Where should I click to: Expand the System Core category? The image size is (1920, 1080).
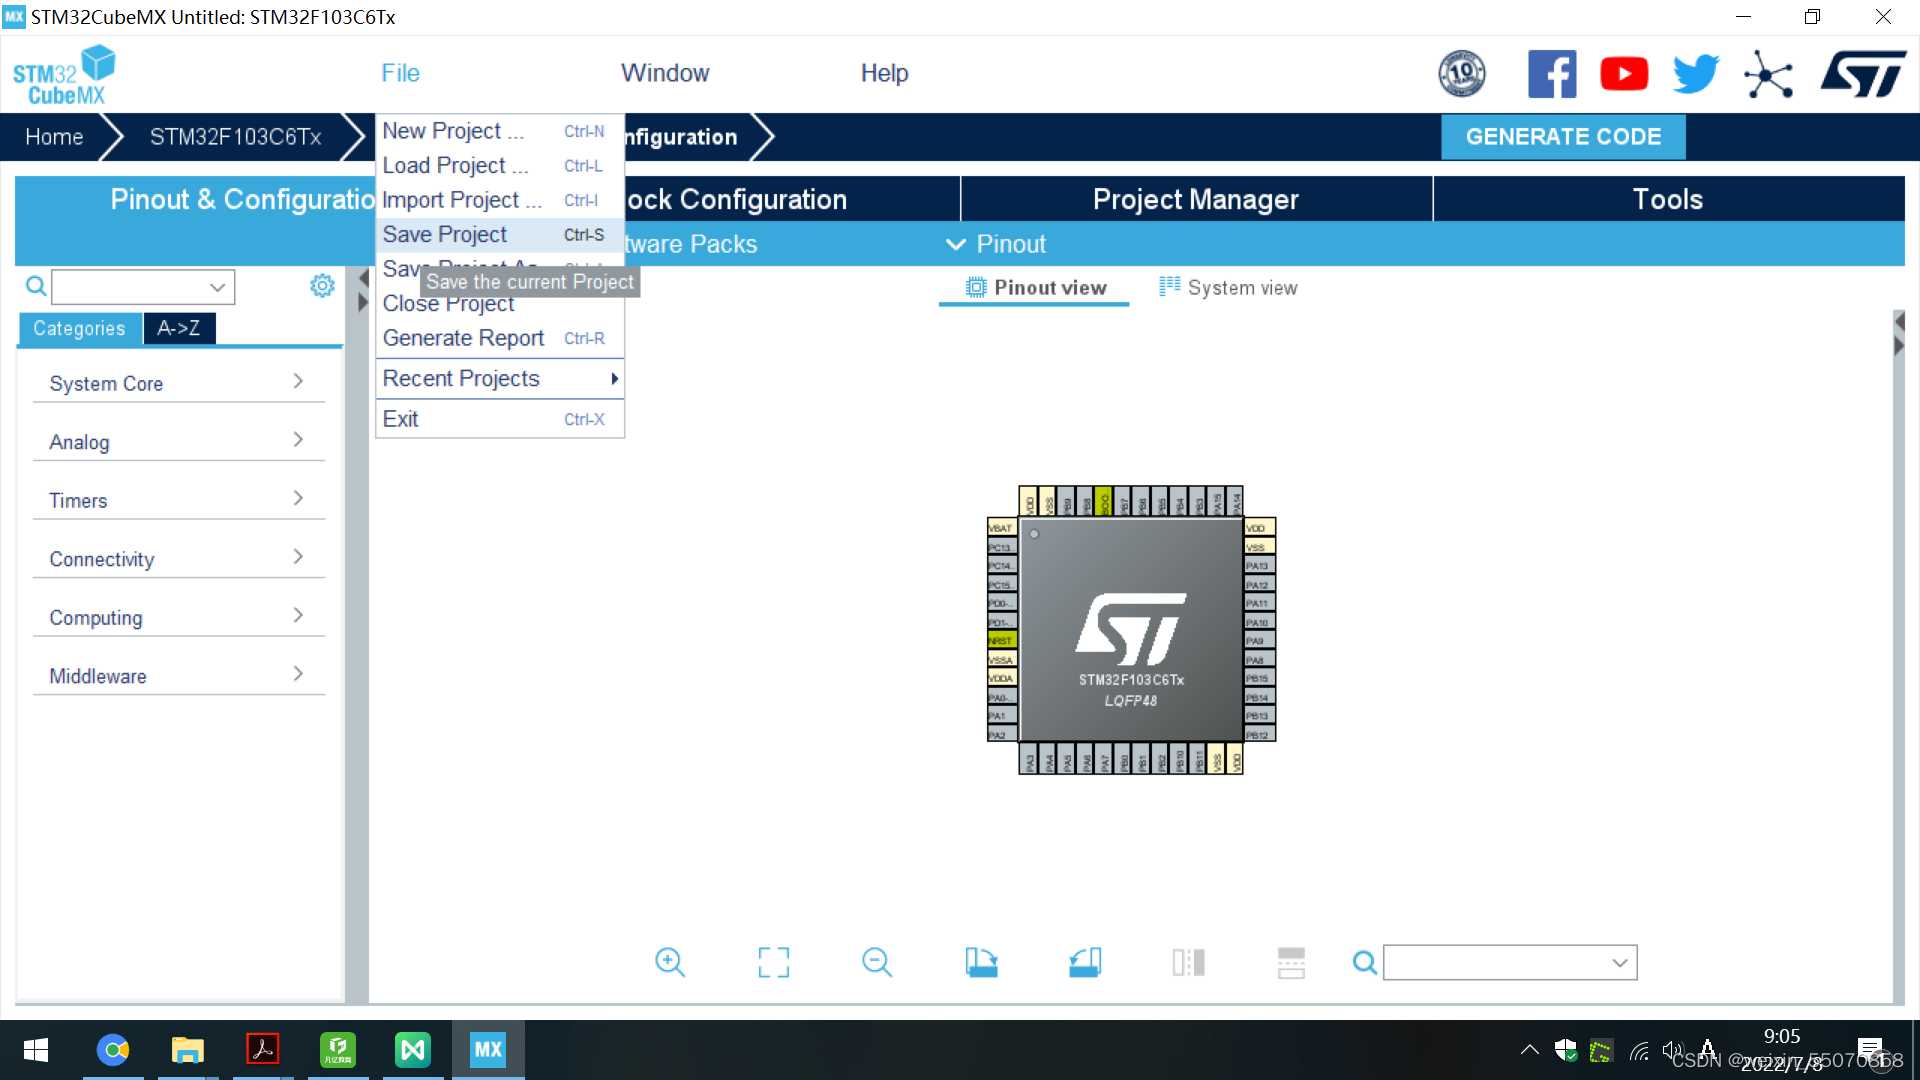pos(178,383)
